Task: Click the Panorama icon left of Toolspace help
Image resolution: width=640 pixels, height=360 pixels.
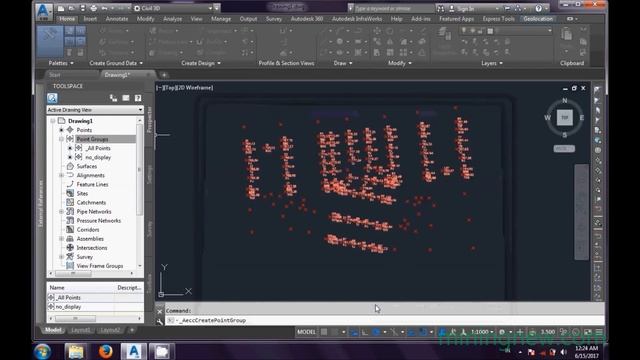Action: click(x=126, y=98)
